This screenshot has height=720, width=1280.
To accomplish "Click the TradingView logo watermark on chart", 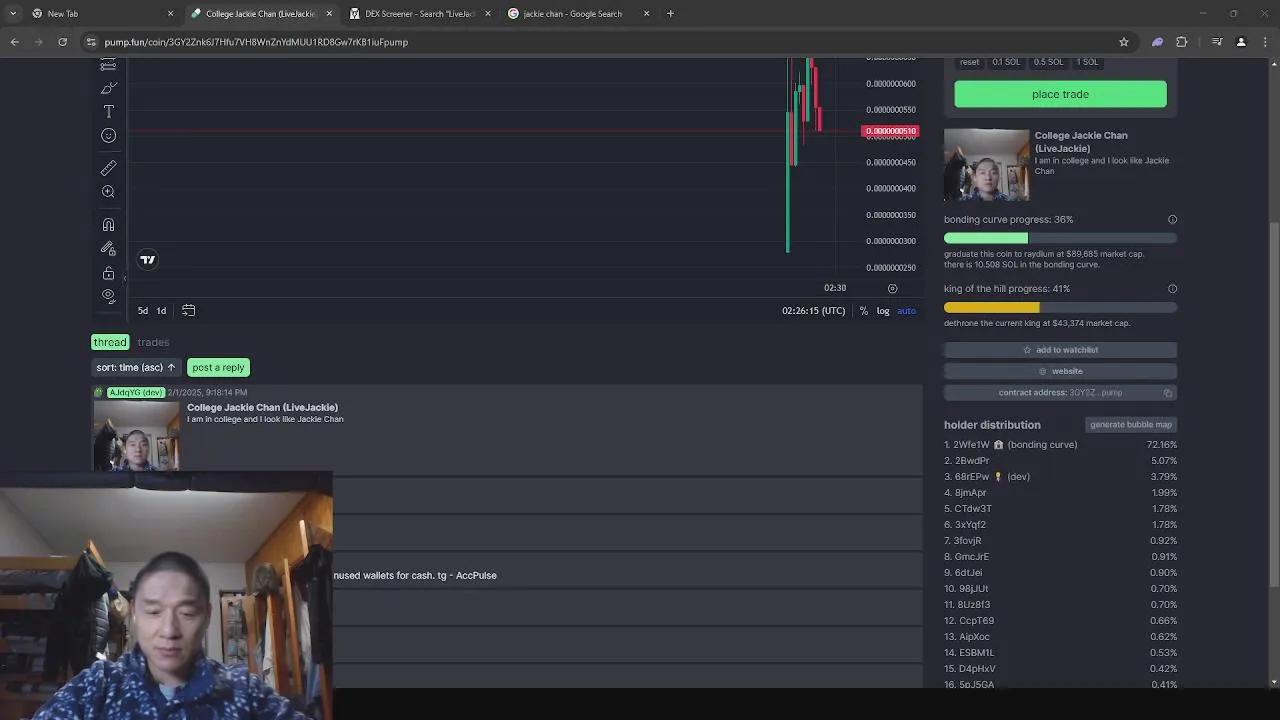I will point(147,259).
